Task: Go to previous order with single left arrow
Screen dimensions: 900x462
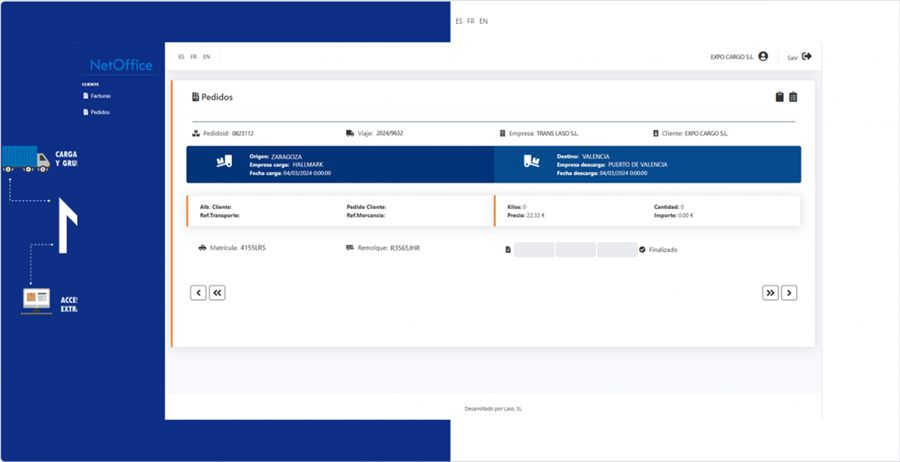Action: click(198, 293)
